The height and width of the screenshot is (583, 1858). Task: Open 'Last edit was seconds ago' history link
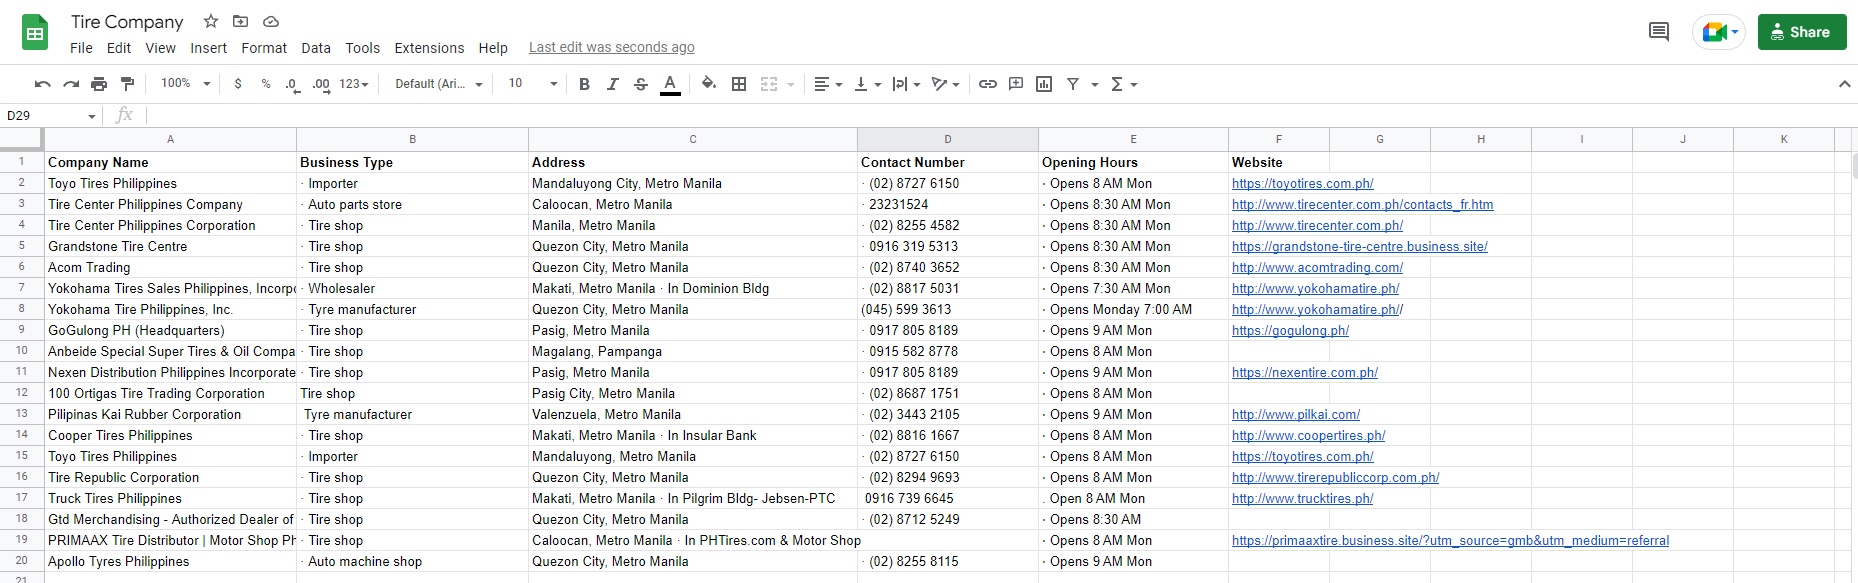(x=612, y=48)
